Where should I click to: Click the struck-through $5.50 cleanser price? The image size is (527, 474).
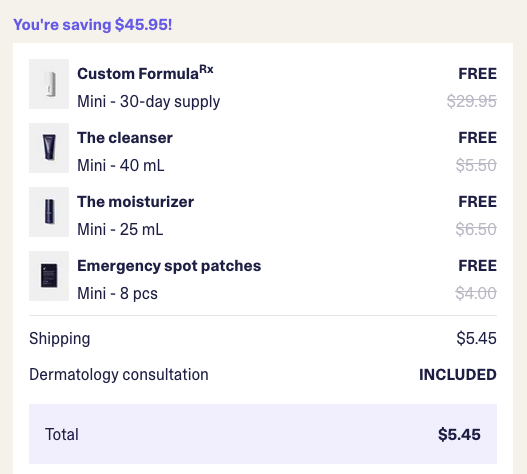476,165
